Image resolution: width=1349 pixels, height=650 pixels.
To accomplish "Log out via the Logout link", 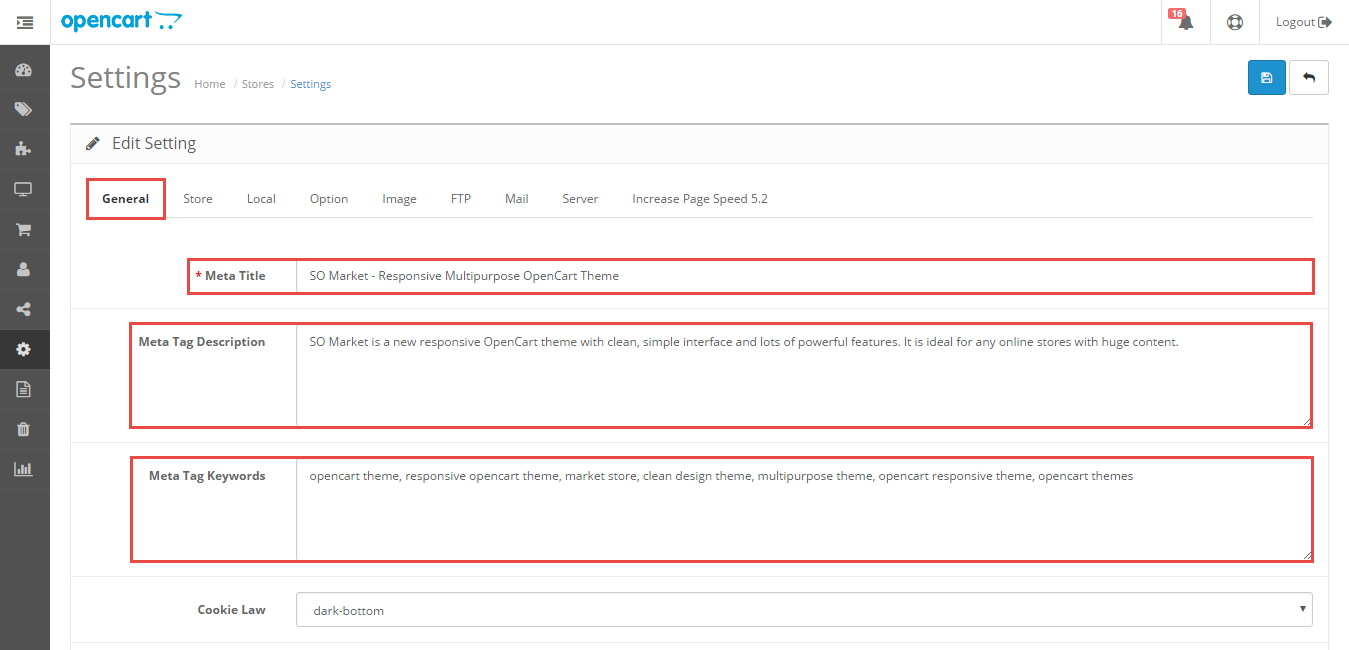I will tap(1304, 22).
